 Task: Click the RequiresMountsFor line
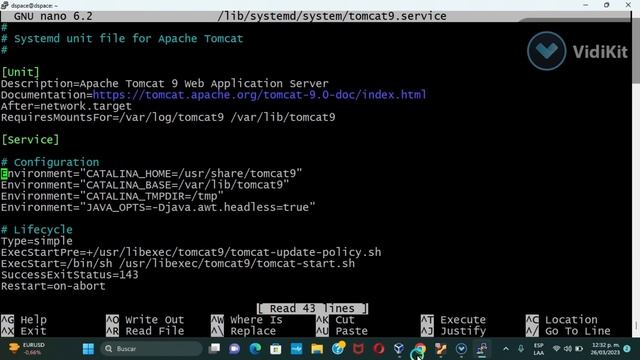[168, 118]
